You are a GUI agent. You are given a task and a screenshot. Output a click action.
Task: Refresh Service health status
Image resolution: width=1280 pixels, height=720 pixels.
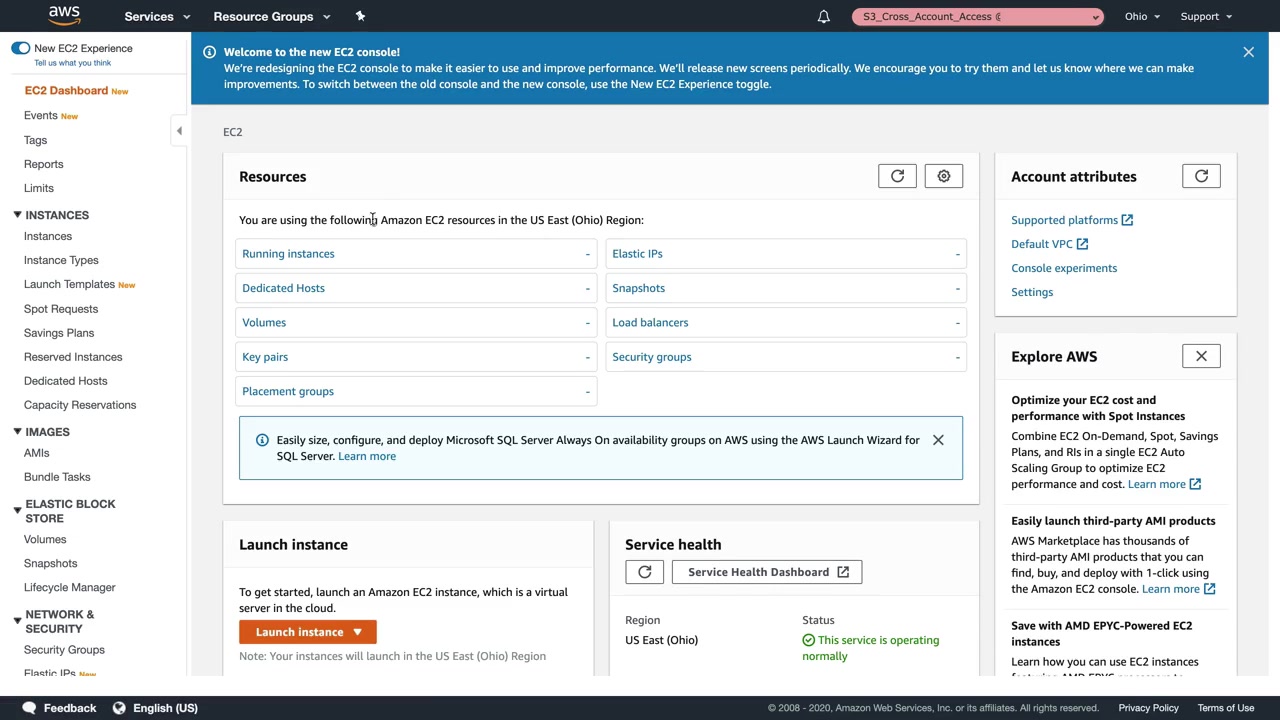point(644,572)
